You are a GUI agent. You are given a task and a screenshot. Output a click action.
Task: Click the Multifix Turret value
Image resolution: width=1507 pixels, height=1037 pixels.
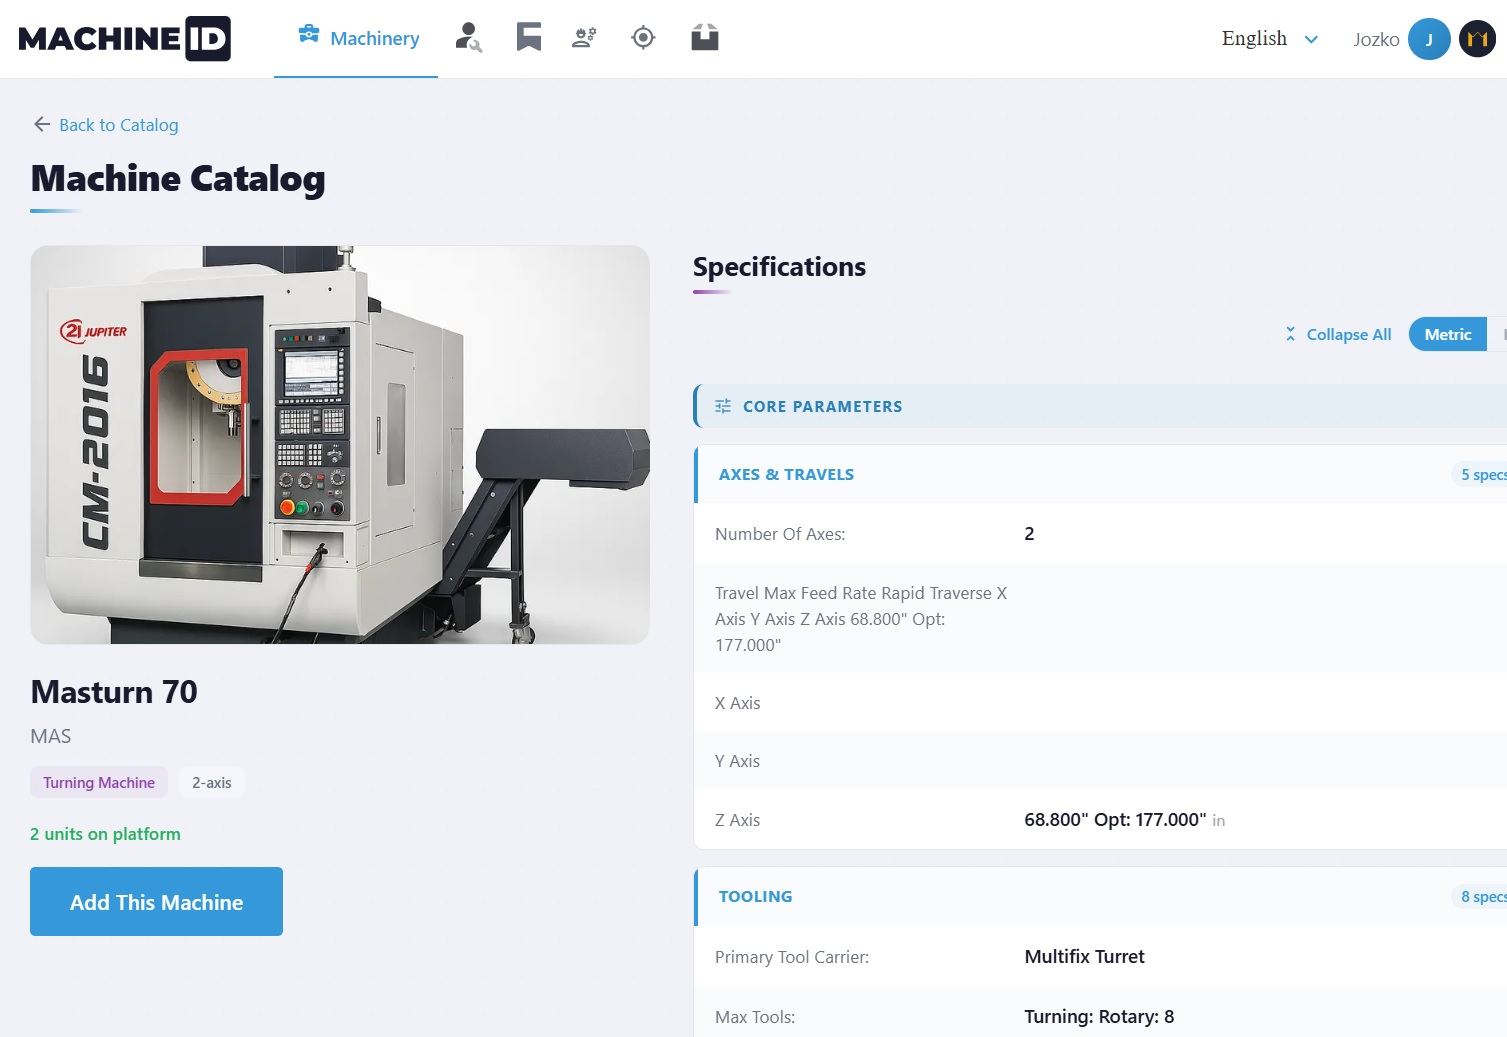click(x=1084, y=957)
